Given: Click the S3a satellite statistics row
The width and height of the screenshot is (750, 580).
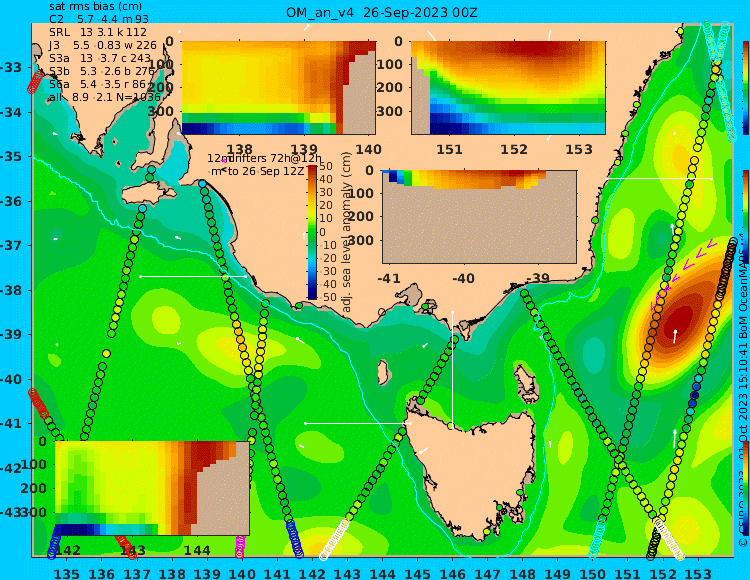Looking at the screenshot, I should pos(100,58).
